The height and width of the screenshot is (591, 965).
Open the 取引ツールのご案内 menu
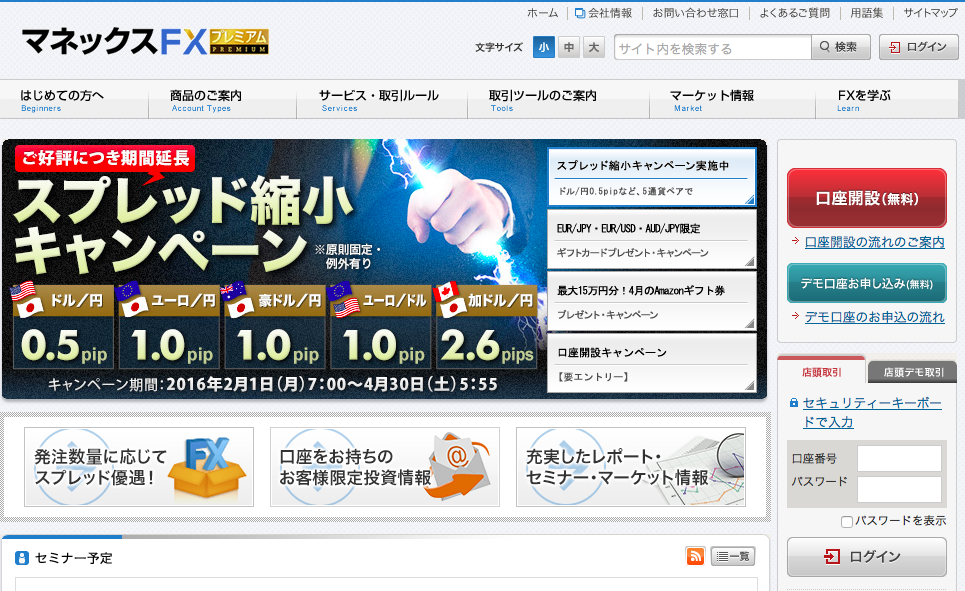(x=558, y=100)
